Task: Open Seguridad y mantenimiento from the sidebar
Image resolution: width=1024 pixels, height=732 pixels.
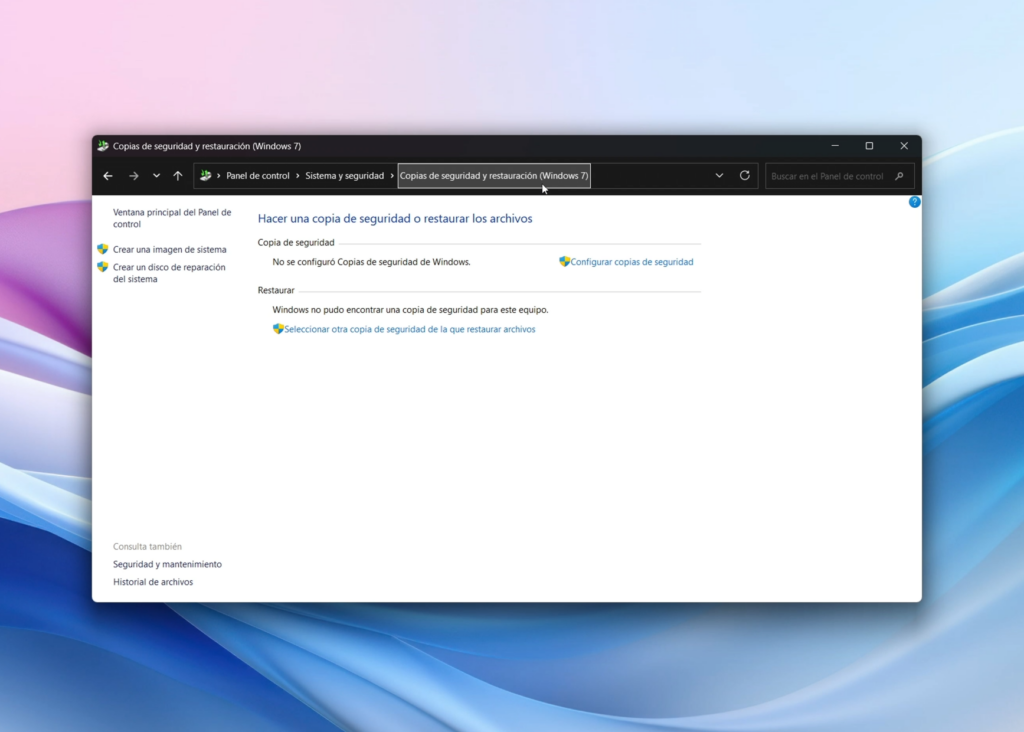Action: [168, 563]
